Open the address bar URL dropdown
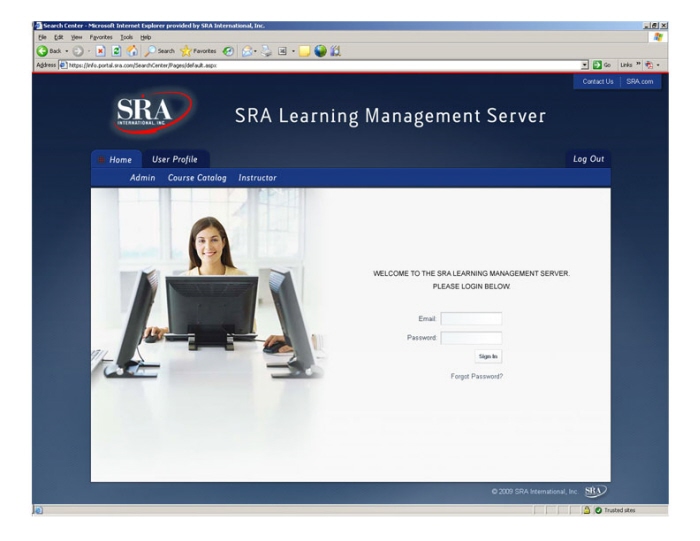 pyautogui.click(x=585, y=65)
